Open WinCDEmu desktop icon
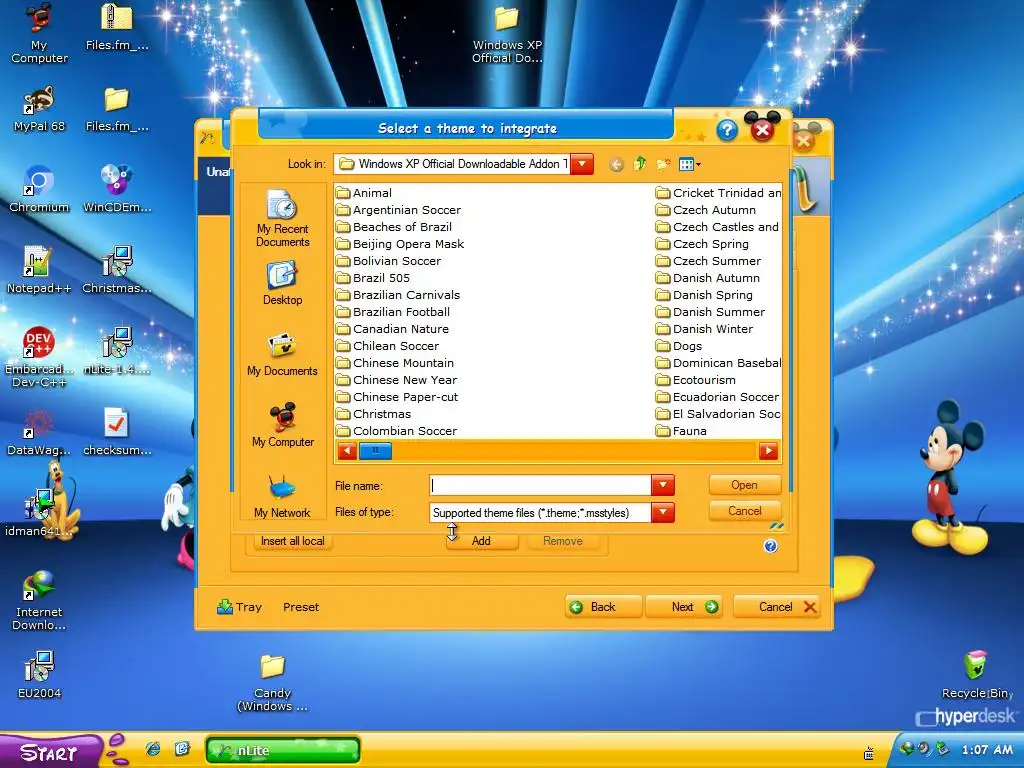This screenshot has height=768, width=1024. (117, 189)
